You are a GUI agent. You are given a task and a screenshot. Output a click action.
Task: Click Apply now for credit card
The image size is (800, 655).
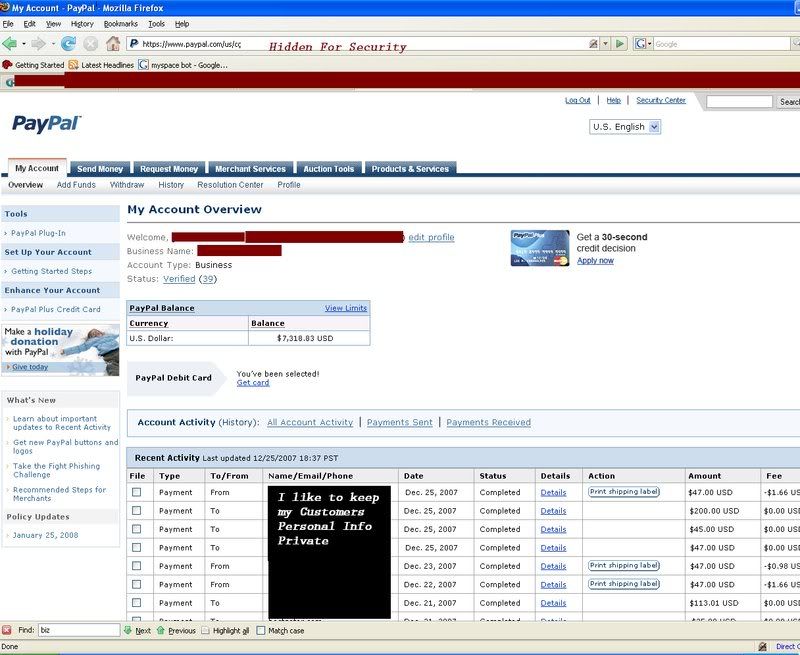pos(595,261)
